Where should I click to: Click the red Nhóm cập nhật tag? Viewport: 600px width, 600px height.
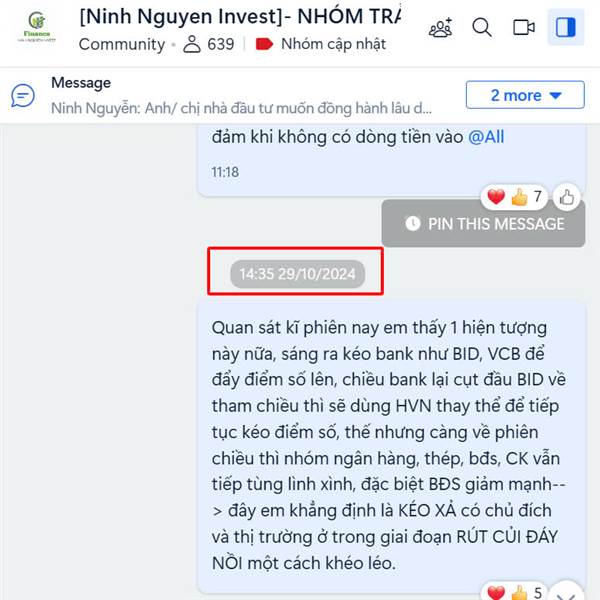pos(321,44)
